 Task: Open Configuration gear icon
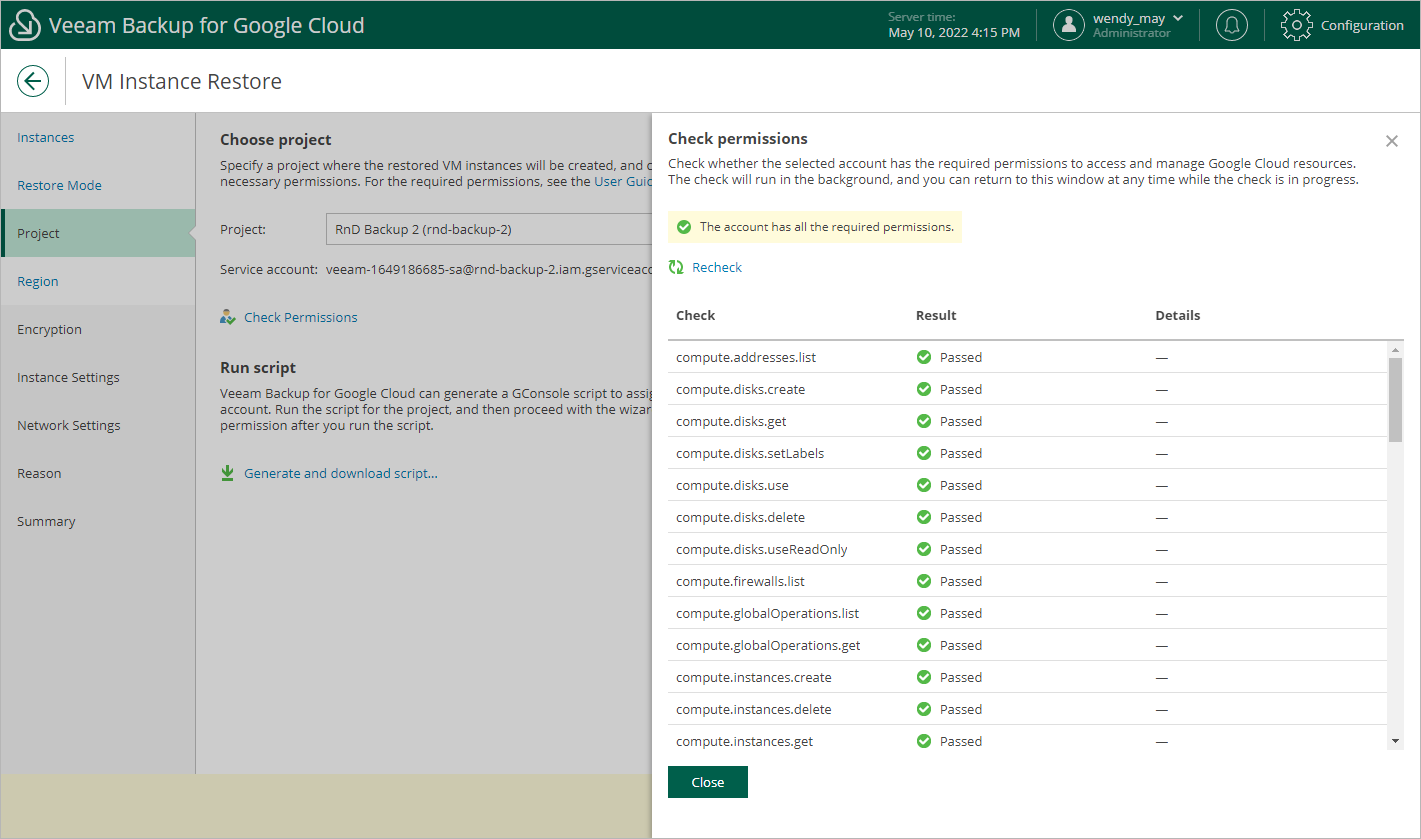click(x=1296, y=25)
